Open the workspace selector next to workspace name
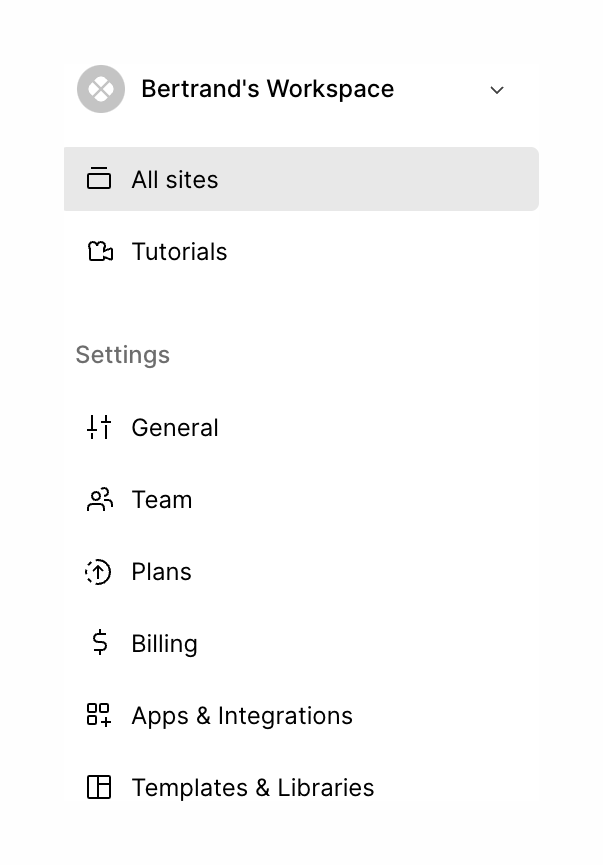The image size is (603, 865). (497, 90)
